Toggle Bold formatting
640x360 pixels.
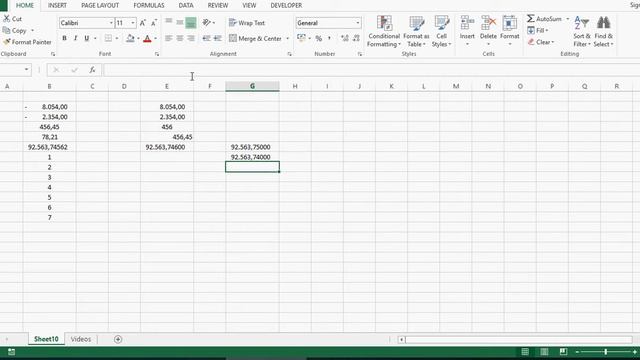click(64, 38)
